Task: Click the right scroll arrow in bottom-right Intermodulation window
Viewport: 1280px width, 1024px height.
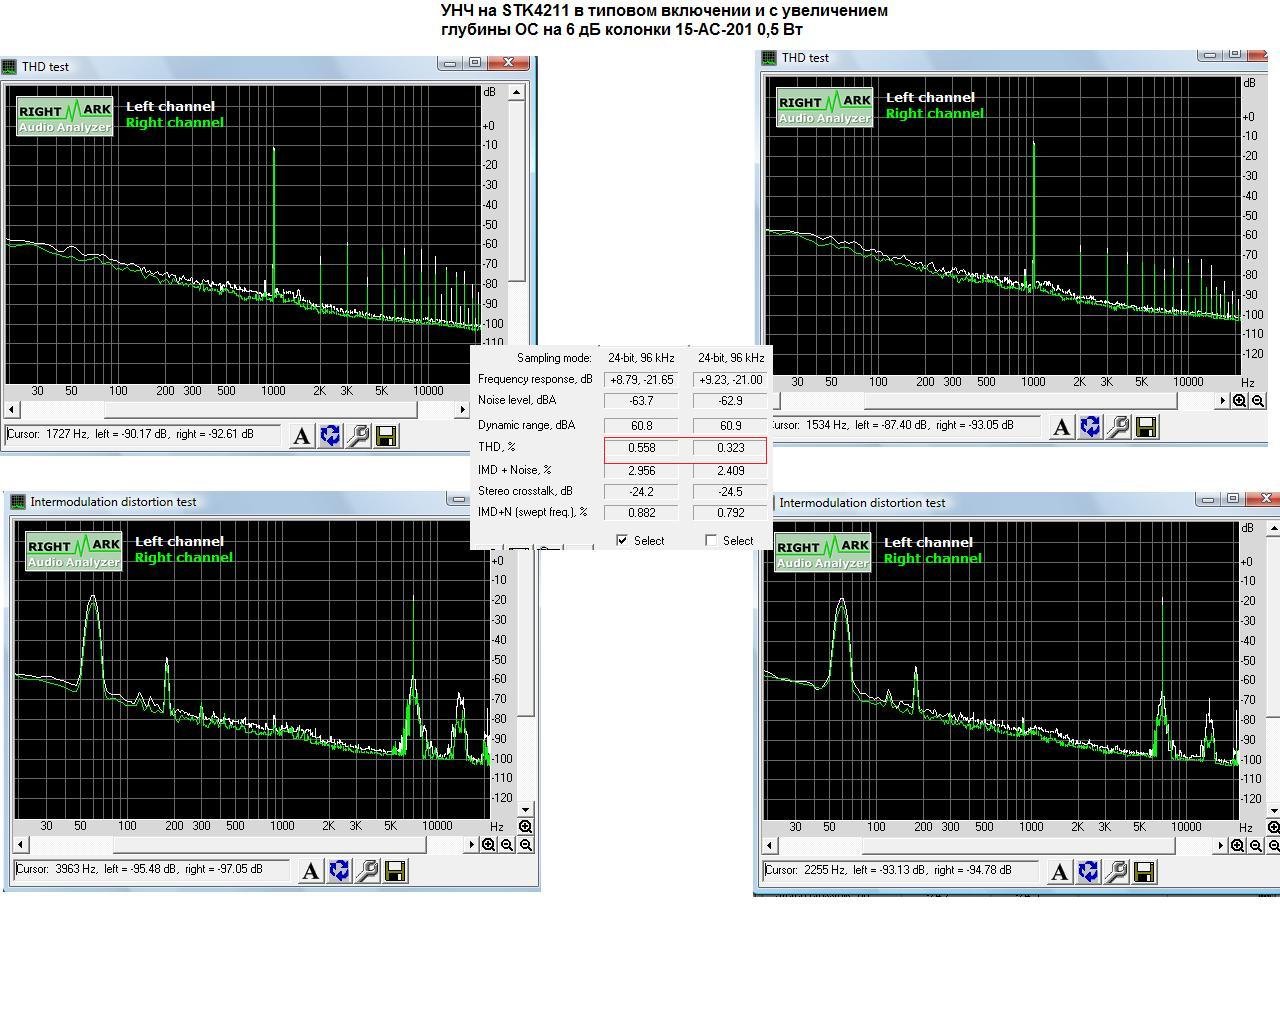Action: point(1221,846)
